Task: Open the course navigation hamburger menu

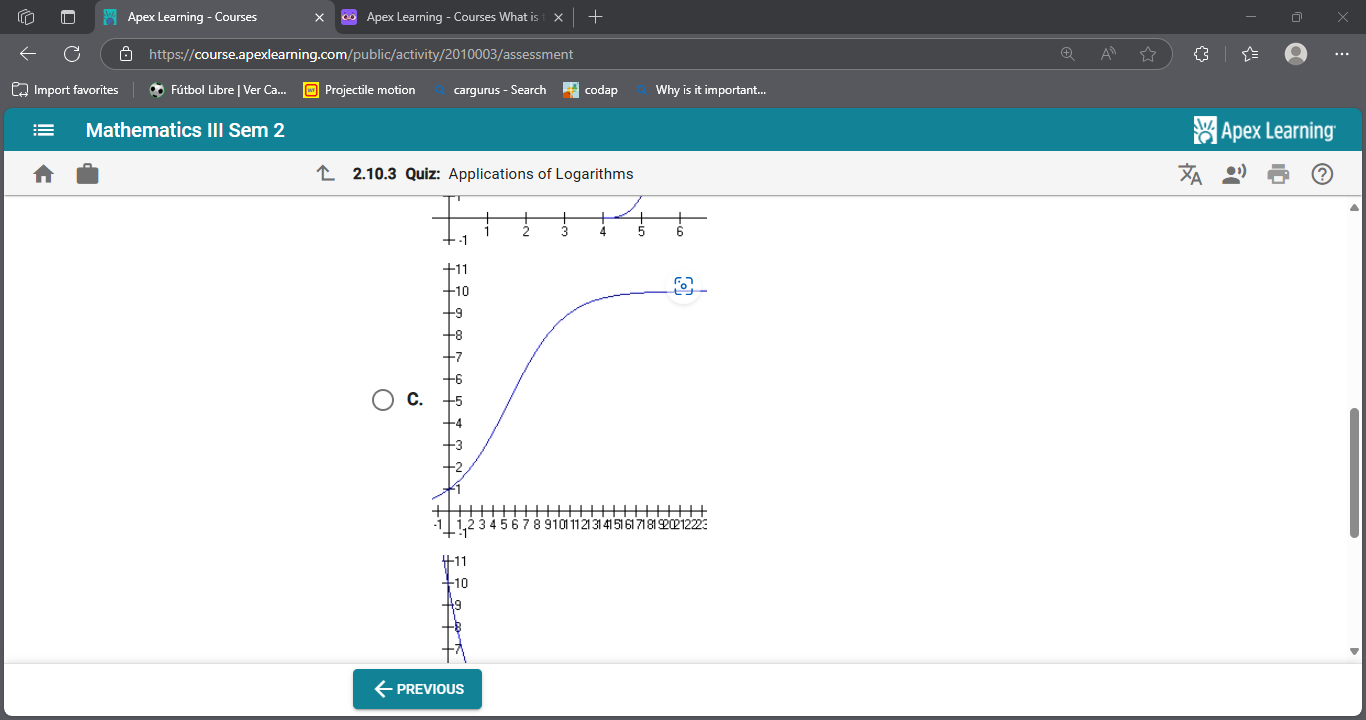Action: [x=43, y=130]
